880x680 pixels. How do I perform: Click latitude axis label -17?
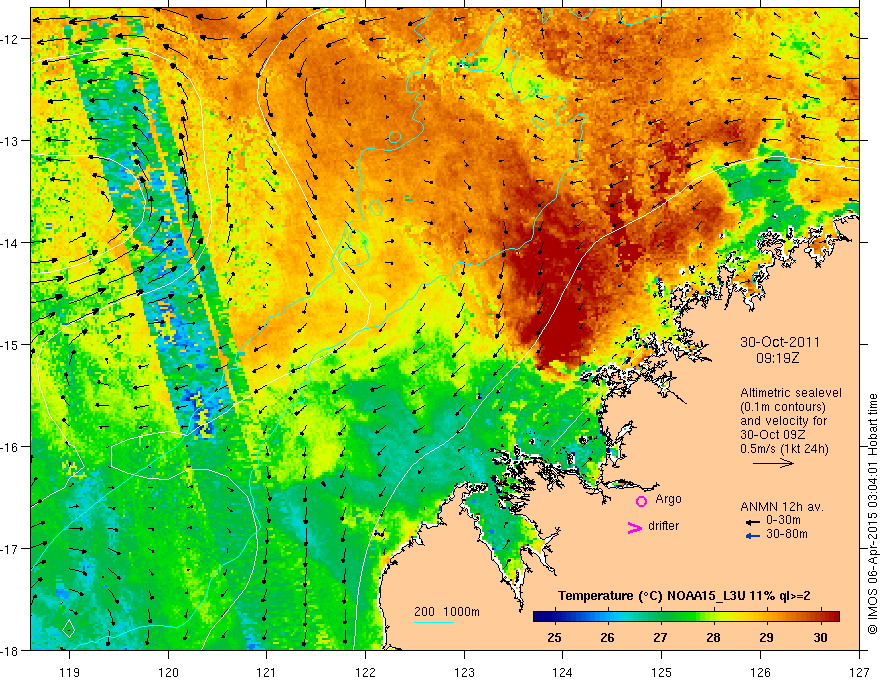[x=11, y=549]
